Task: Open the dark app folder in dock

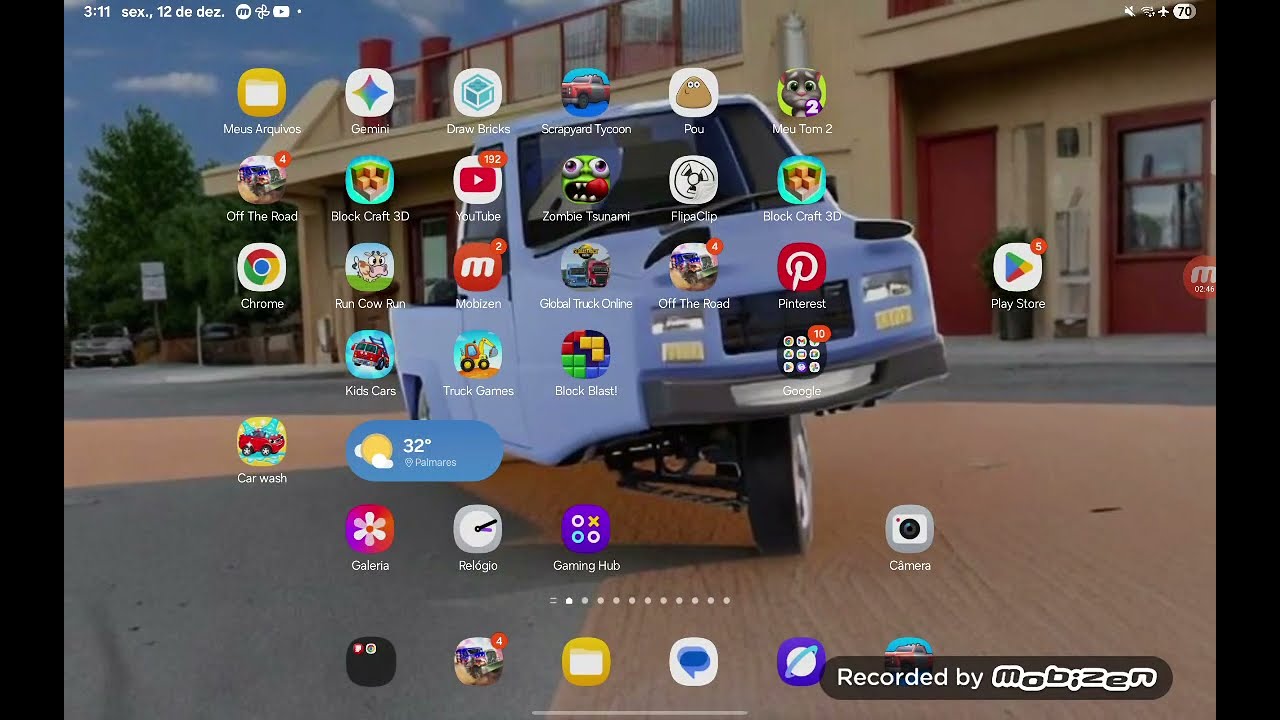Action: click(x=370, y=661)
